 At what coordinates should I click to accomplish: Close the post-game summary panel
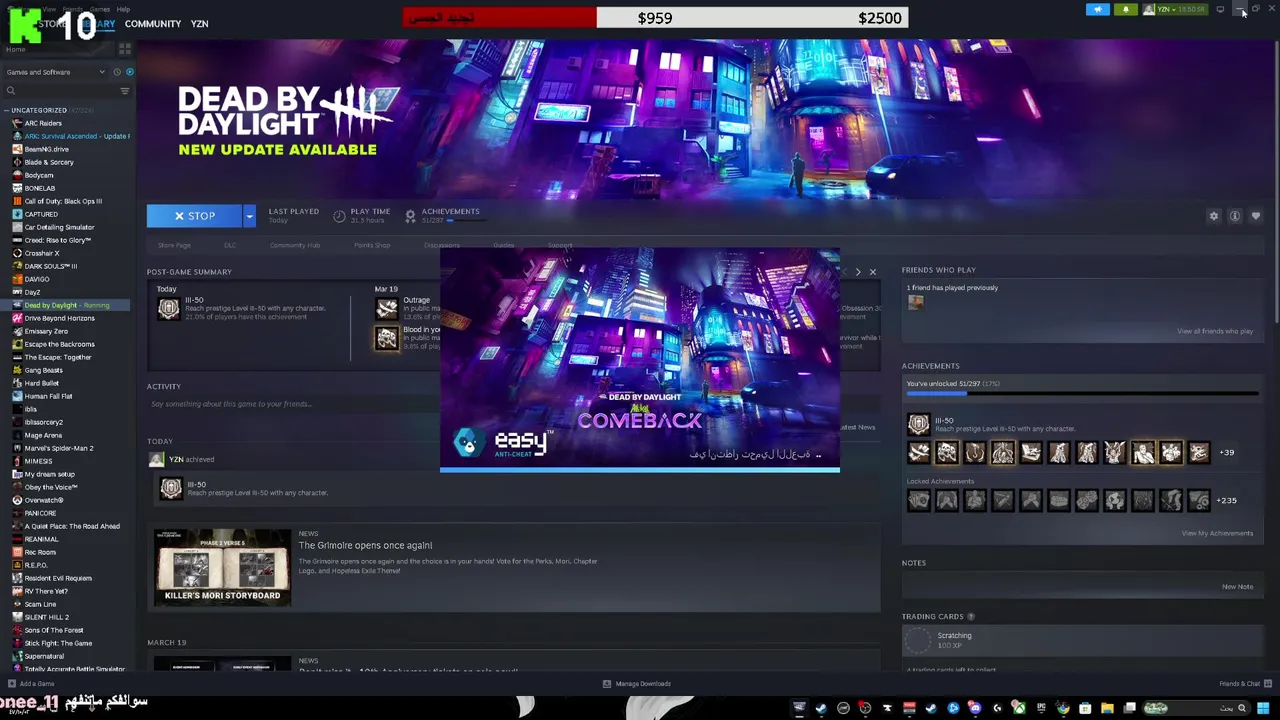pos(872,272)
